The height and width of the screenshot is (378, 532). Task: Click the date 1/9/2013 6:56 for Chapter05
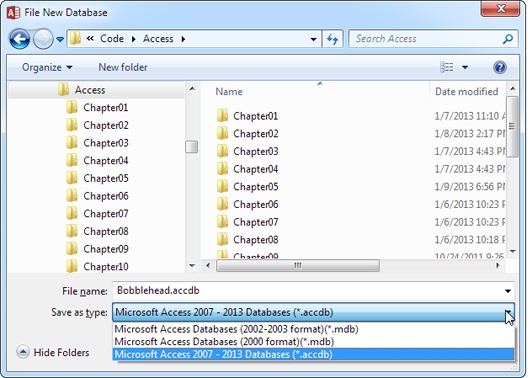click(x=470, y=187)
